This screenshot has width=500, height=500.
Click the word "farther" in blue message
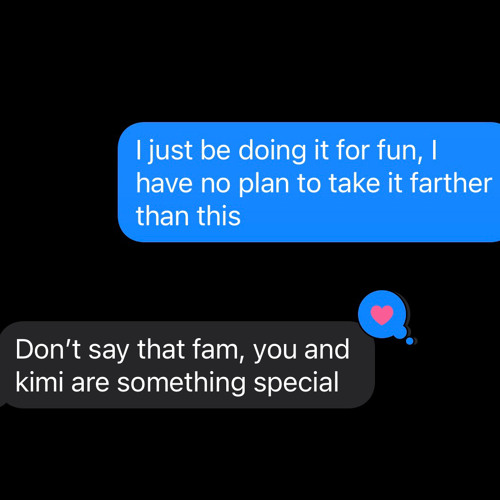(x=451, y=183)
